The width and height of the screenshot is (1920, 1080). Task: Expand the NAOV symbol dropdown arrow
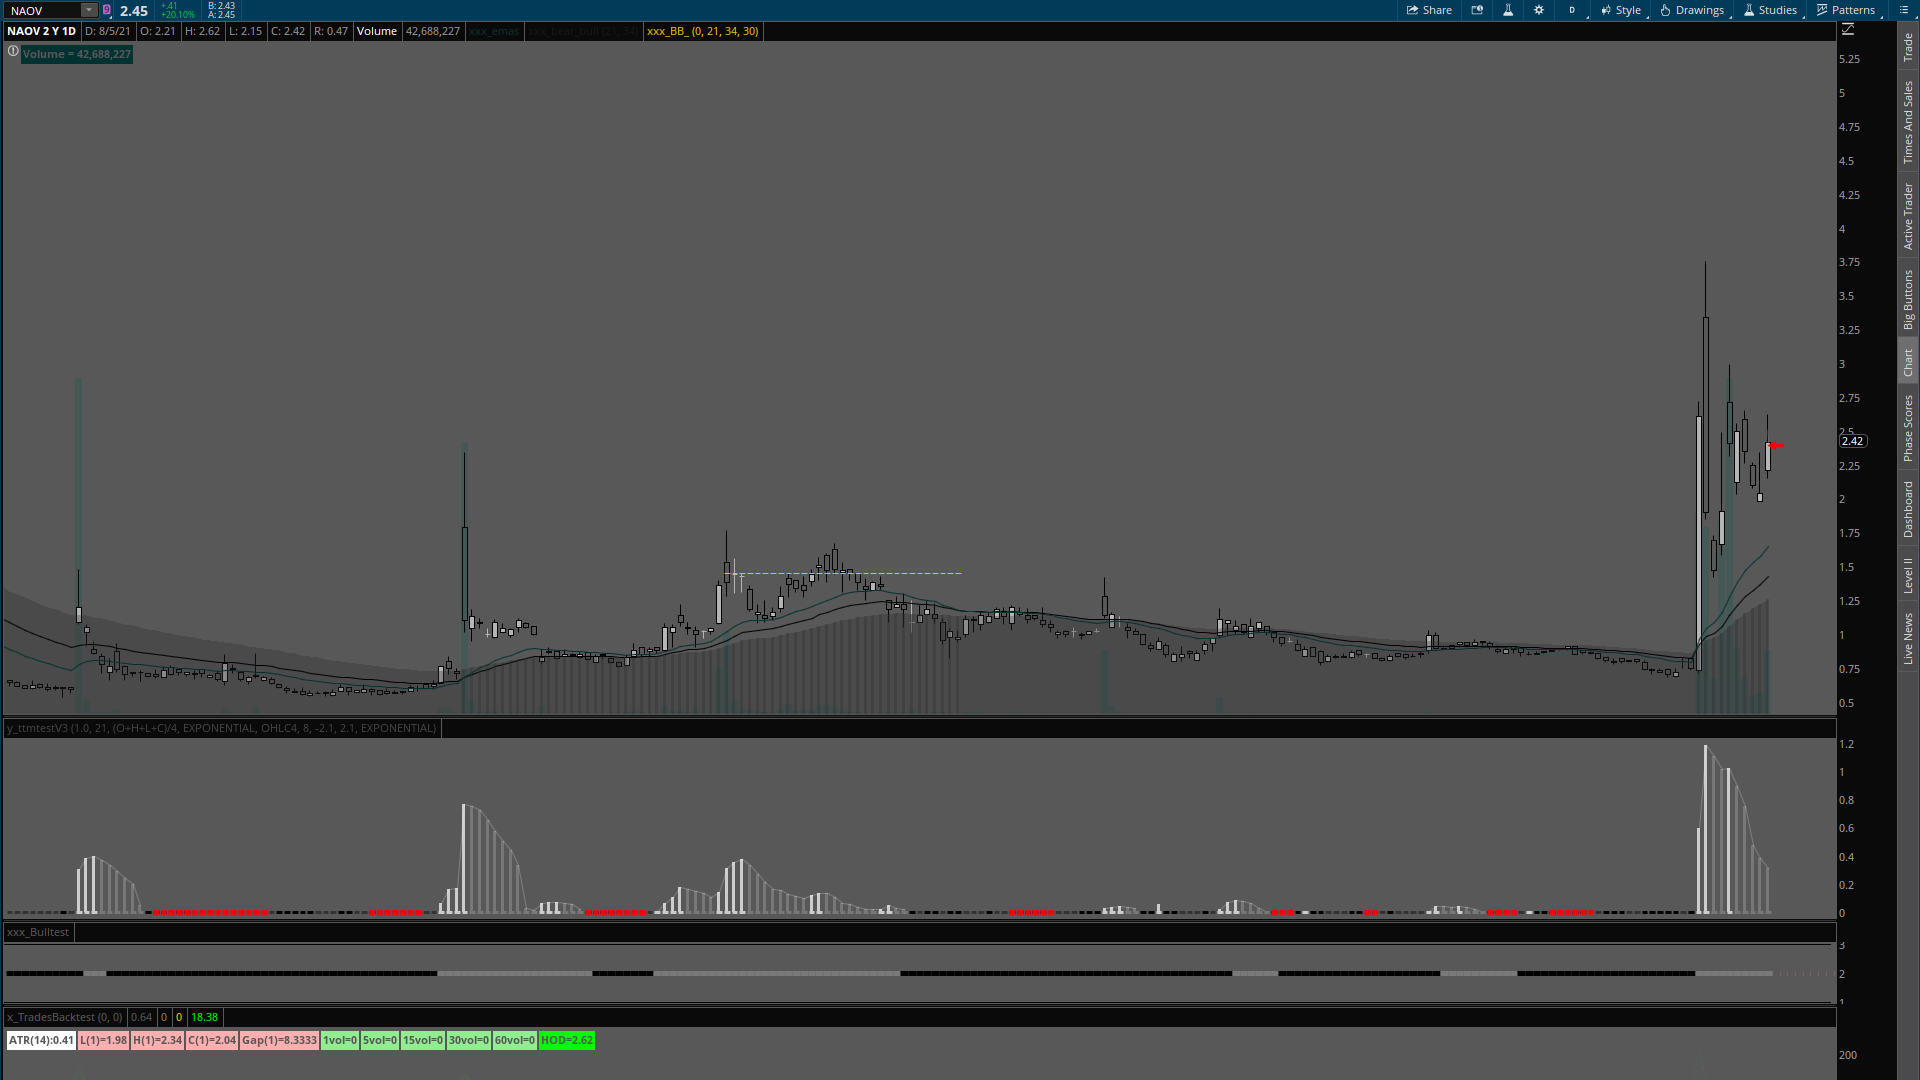[89, 10]
